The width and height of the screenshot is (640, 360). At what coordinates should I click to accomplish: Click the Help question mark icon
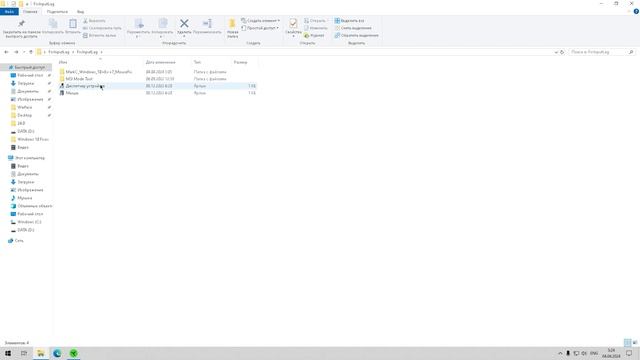pyautogui.click(x=636, y=12)
